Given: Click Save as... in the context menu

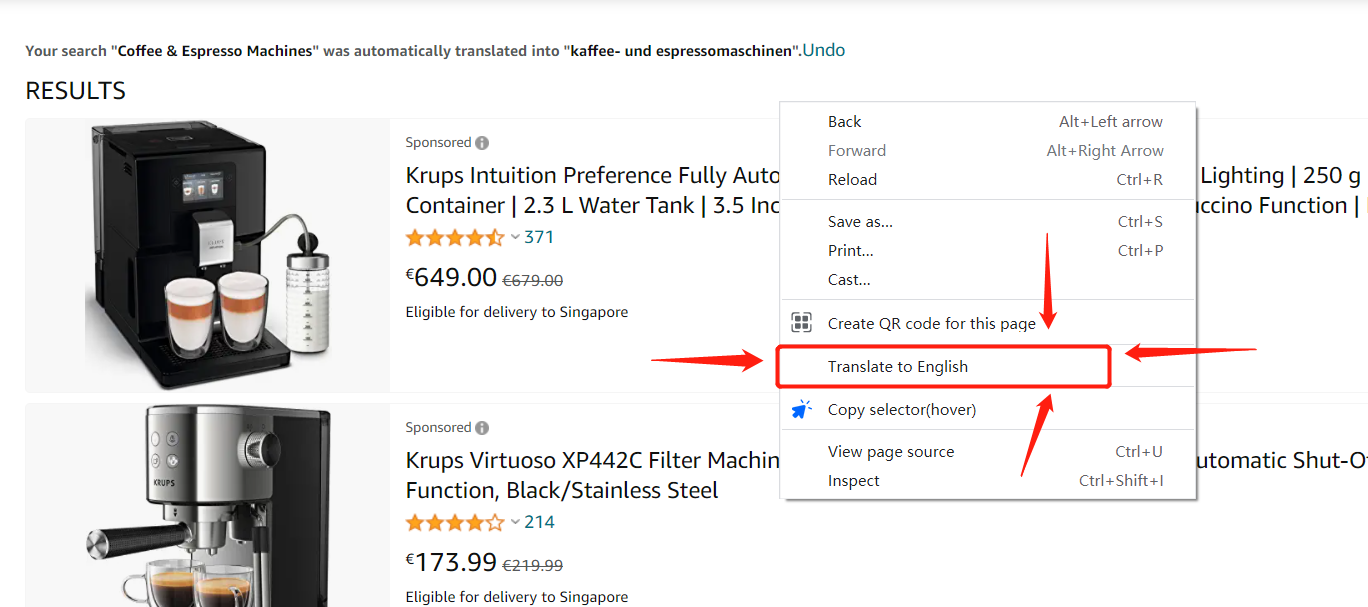Looking at the screenshot, I should click(861, 221).
